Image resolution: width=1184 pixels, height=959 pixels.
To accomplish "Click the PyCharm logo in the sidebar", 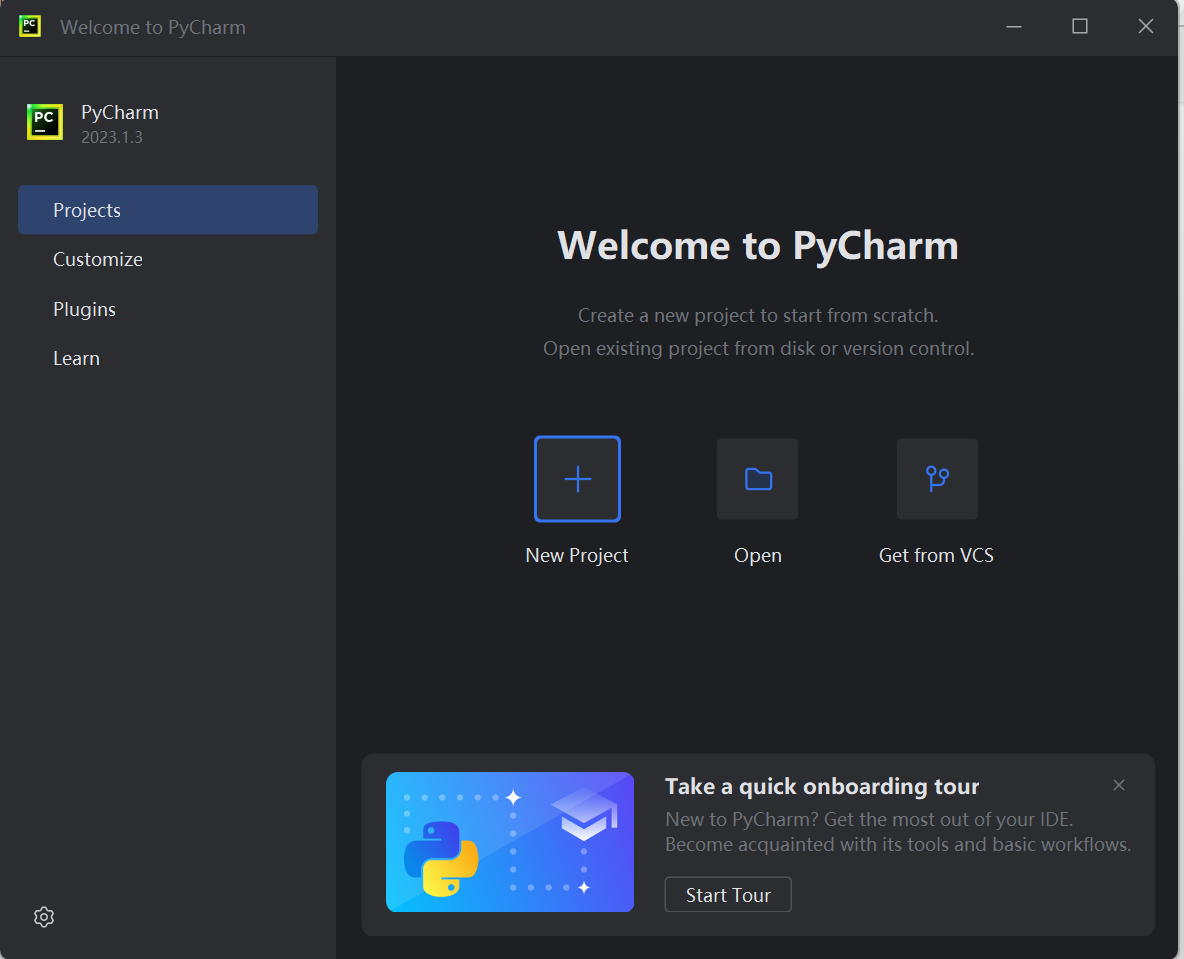I will tap(45, 122).
